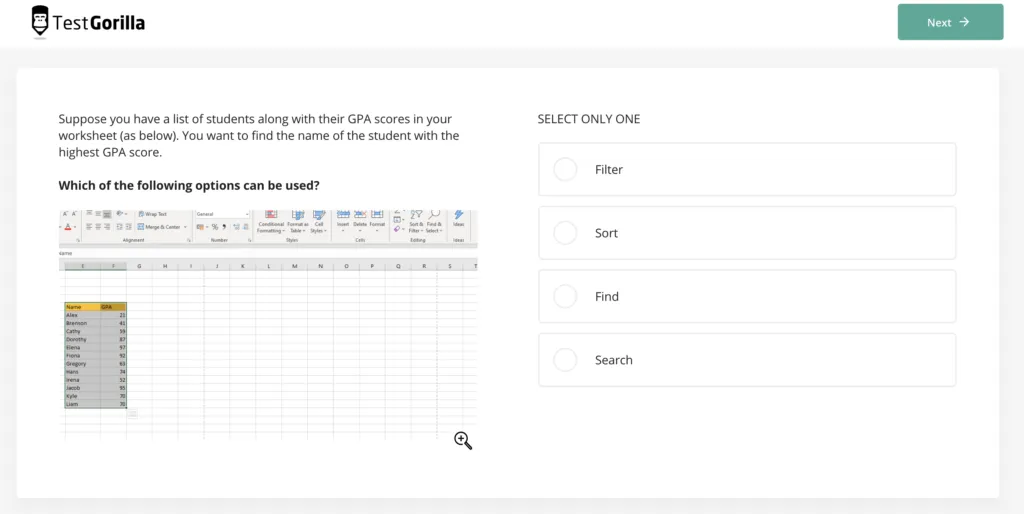Click the clear eraser icon in the Editing group
This screenshot has width=1024, height=514.
398,229
